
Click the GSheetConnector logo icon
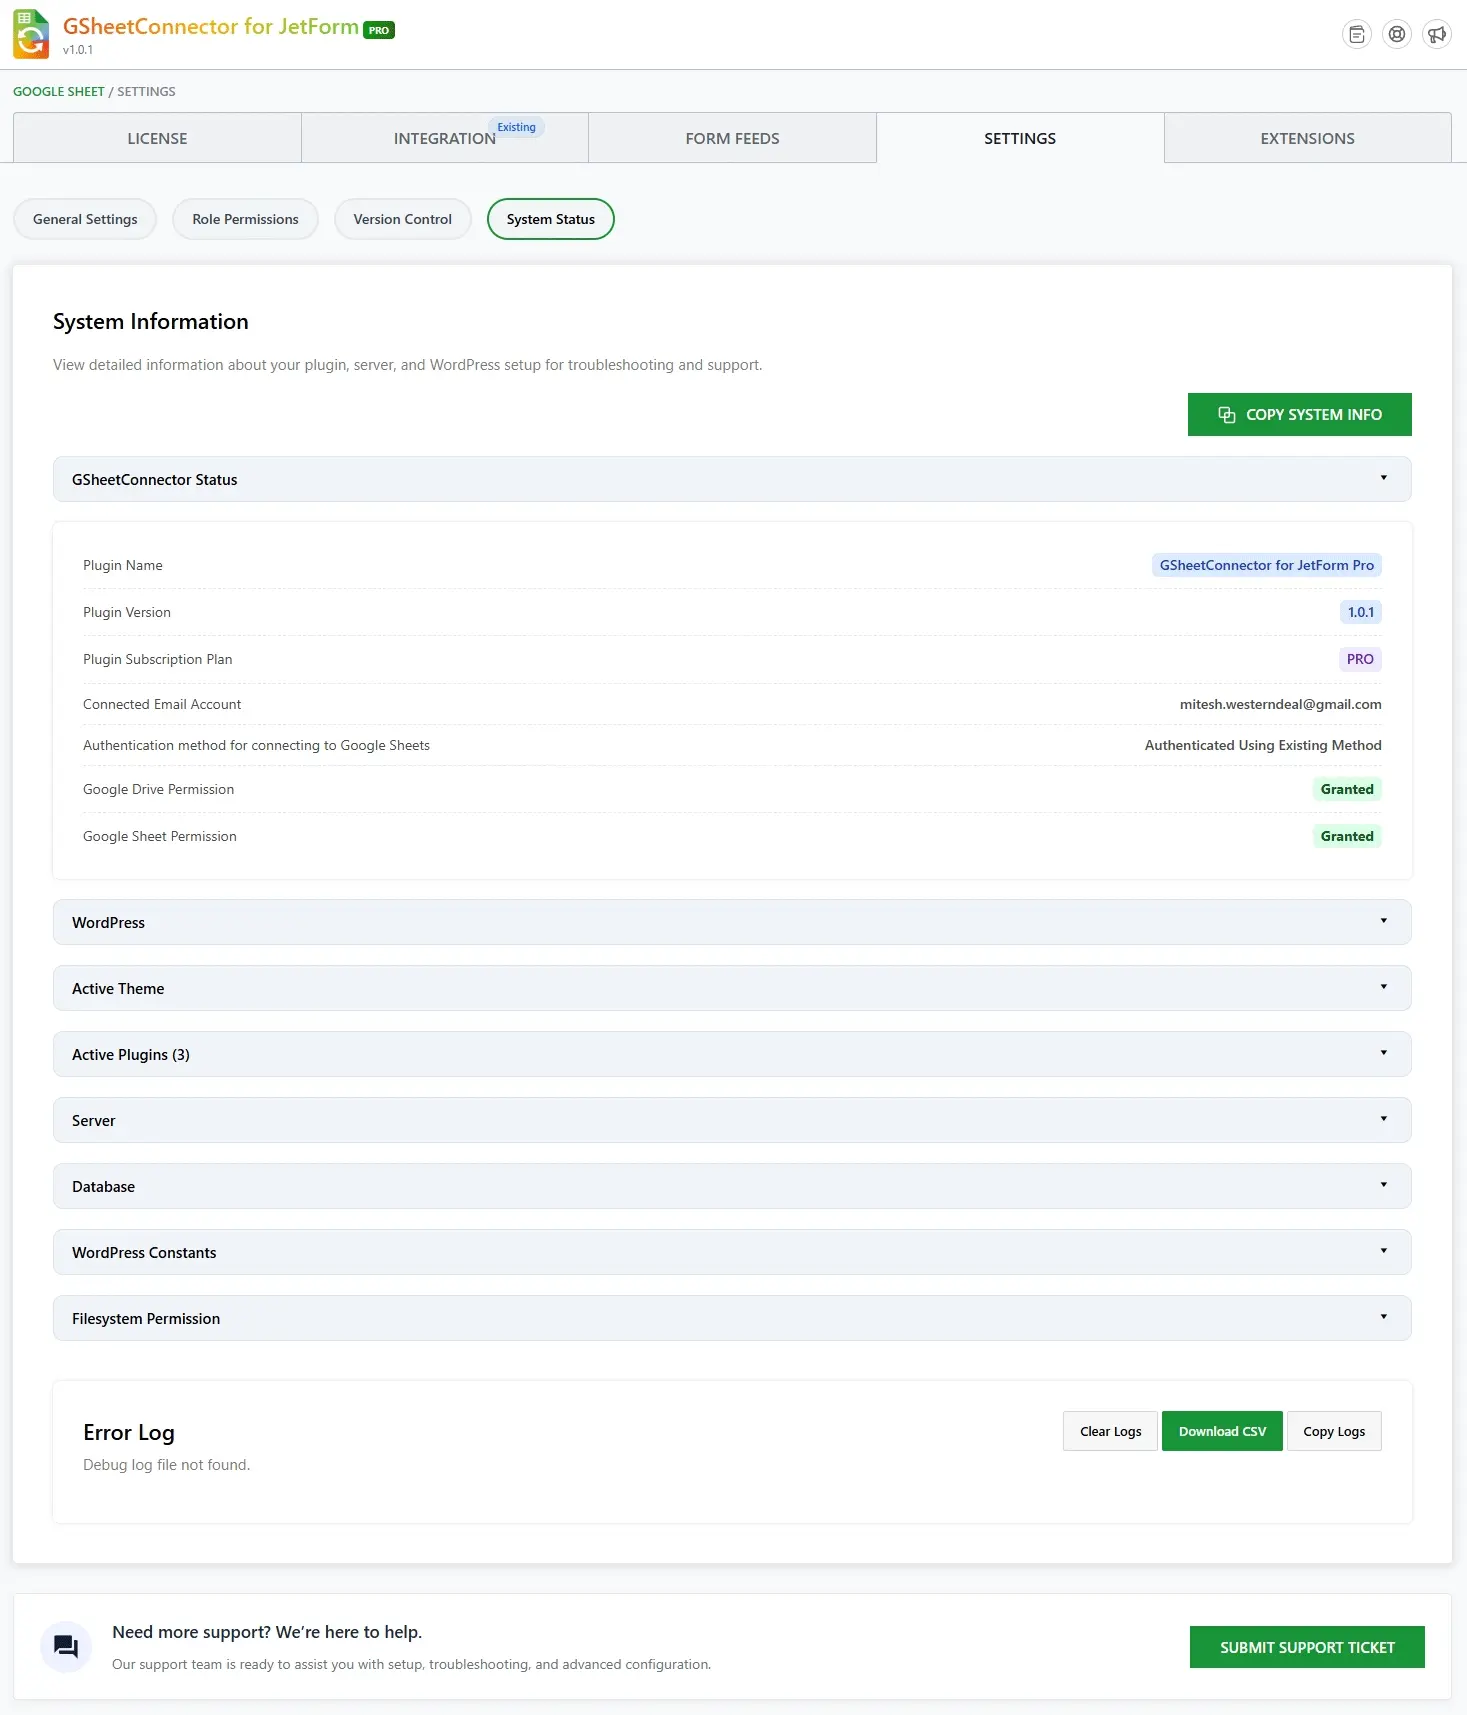coord(31,34)
